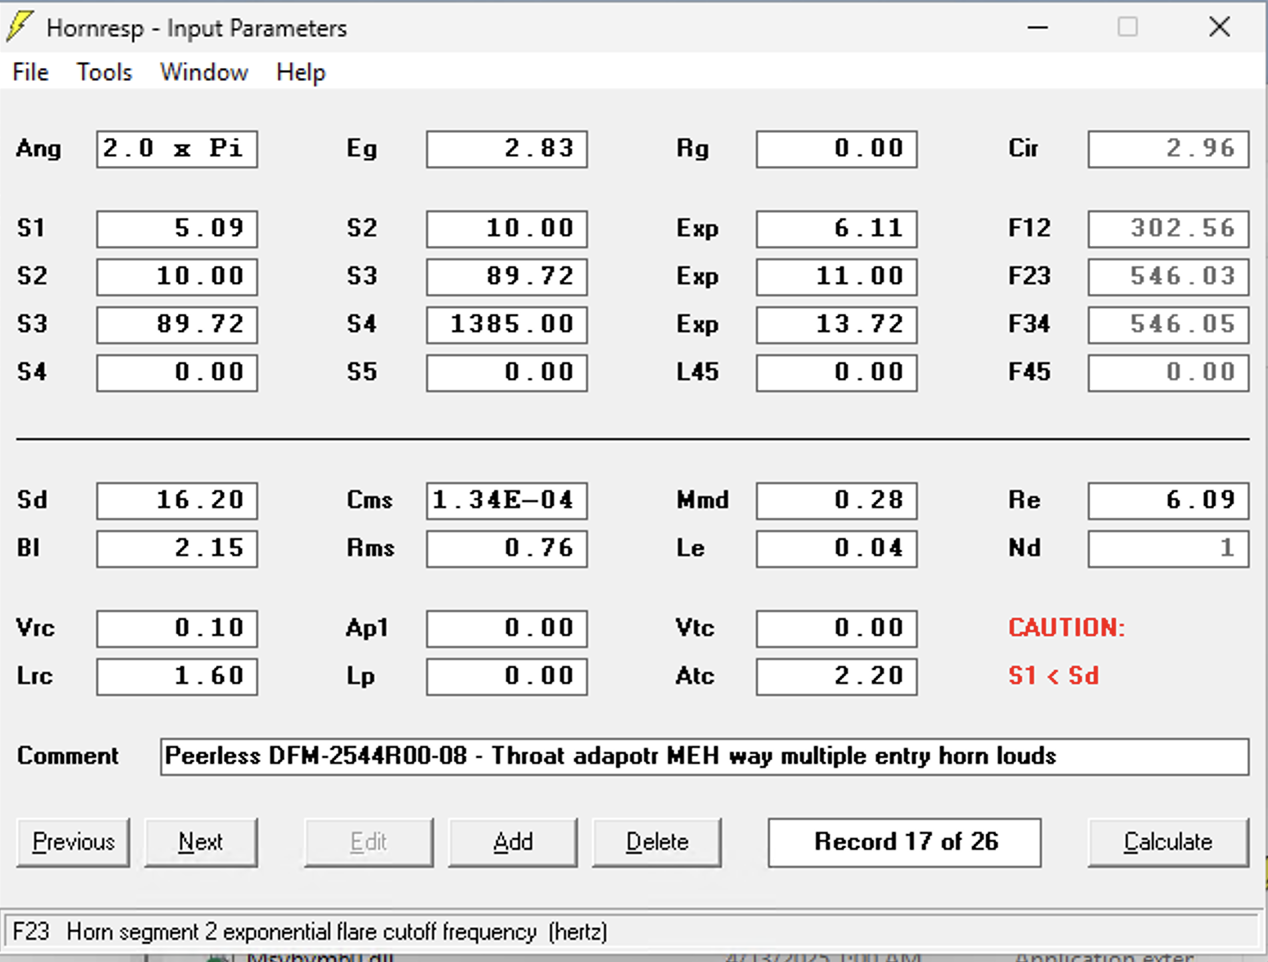
Task: Open the Tools menu
Action: (x=104, y=72)
